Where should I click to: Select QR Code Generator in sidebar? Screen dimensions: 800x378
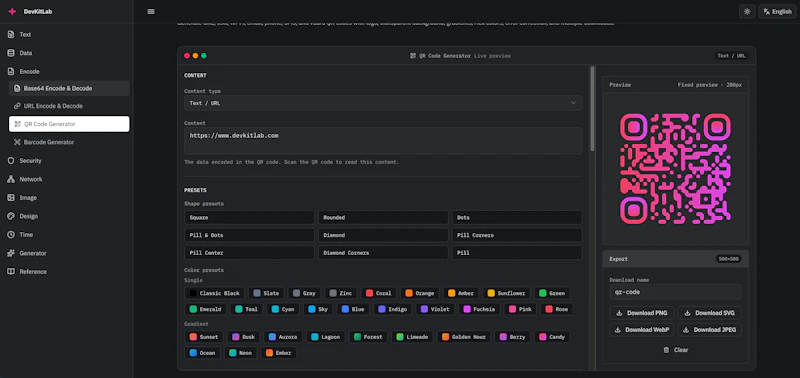[69, 124]
